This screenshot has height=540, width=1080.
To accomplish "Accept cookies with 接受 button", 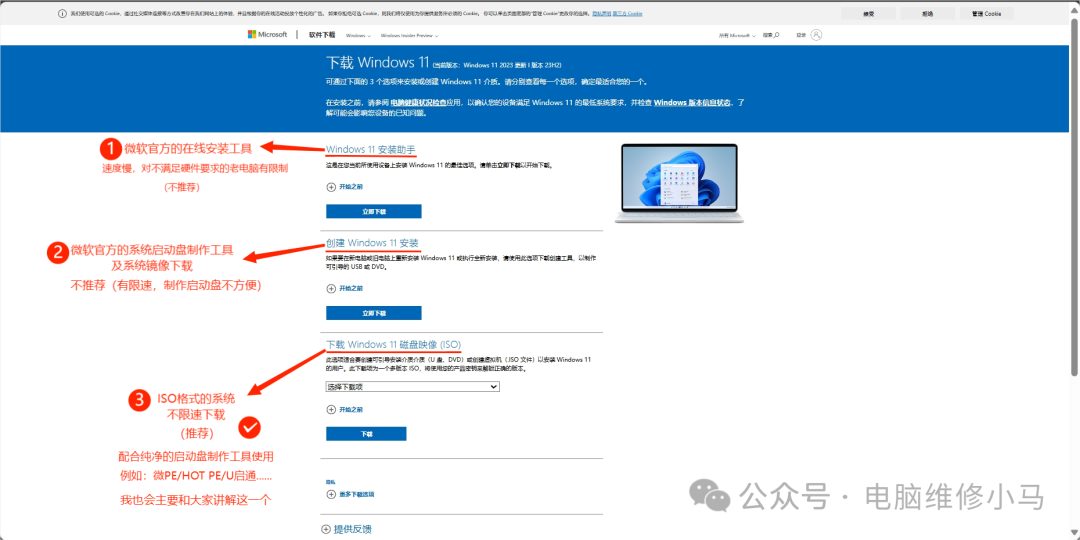I will click(x=869, y=13).
